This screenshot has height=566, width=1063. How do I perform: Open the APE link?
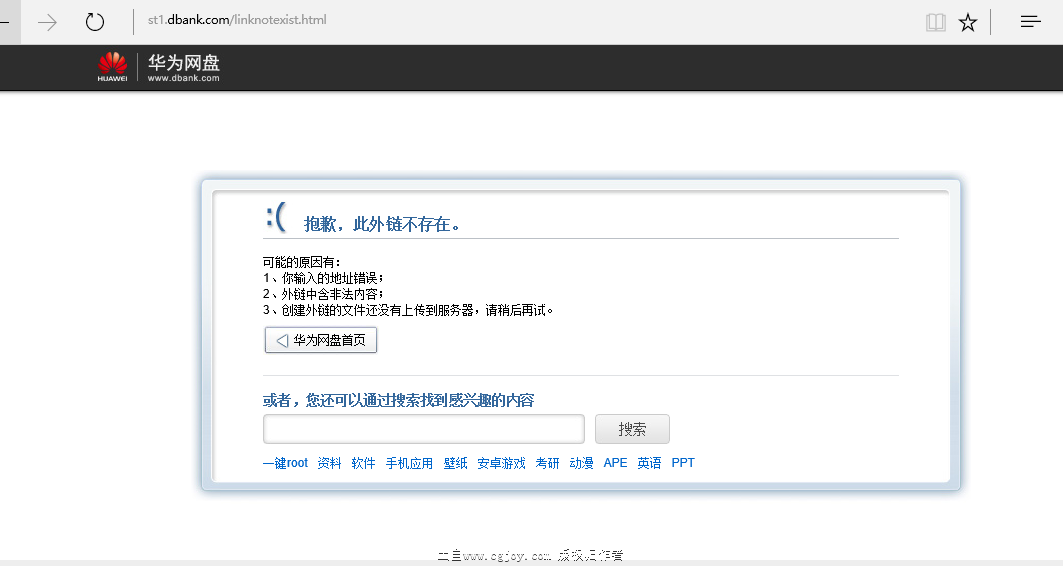(x=616, y=463)
